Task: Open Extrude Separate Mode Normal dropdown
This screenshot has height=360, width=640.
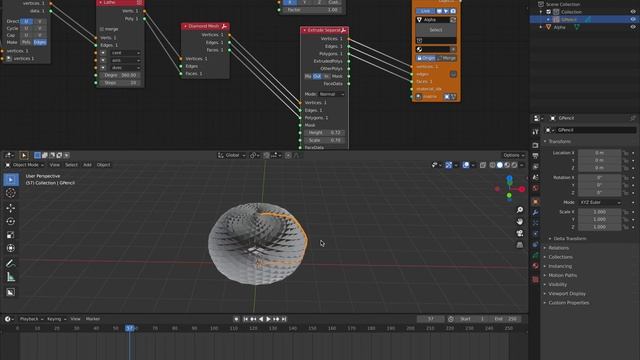Action: tap(331, 94)
